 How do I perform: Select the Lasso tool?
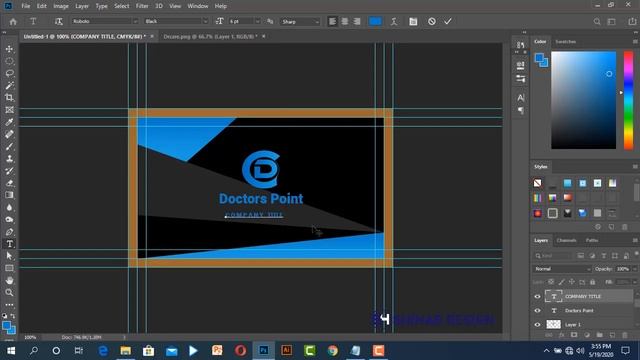[x=9, y=73]
